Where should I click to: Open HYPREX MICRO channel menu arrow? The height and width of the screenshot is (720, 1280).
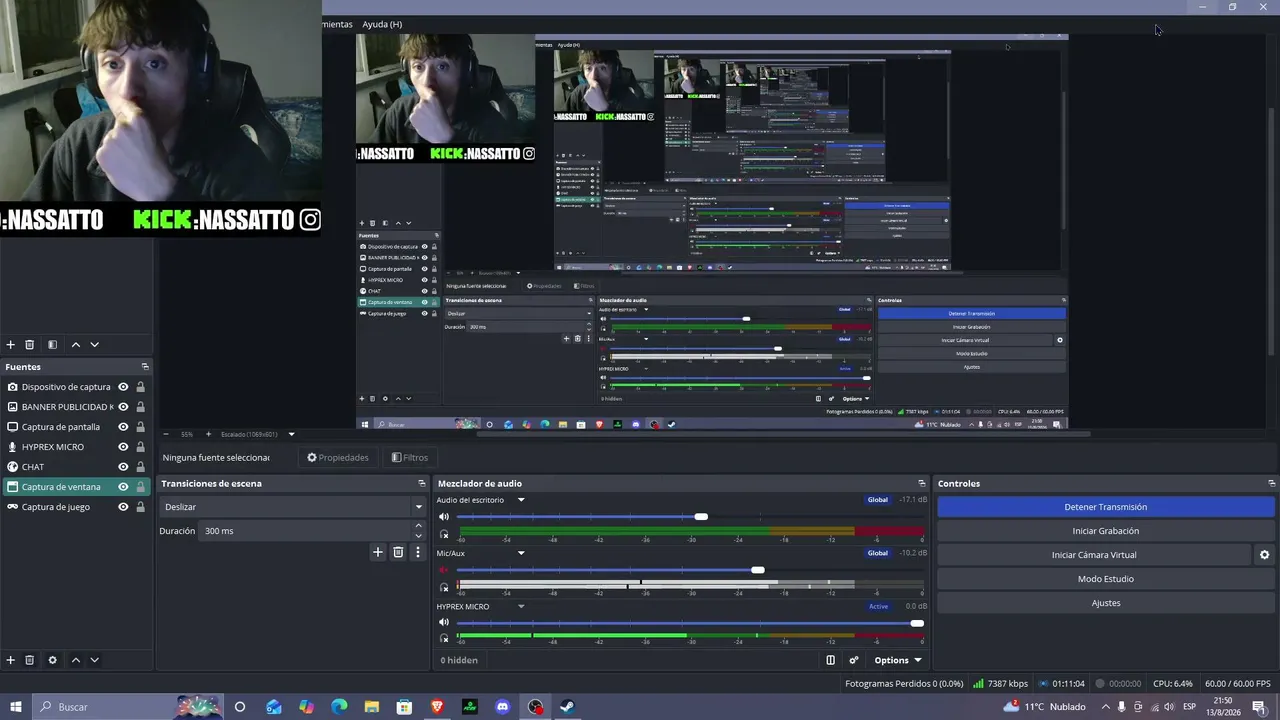[521, 606]
